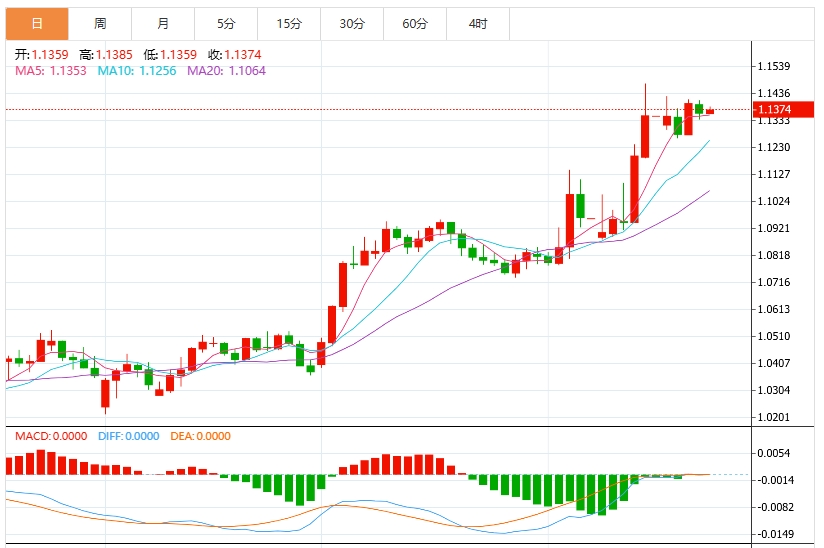Open the 15分 timeframe tab
The height and width of the screenshot is (548, 824).
coord(289,24)
